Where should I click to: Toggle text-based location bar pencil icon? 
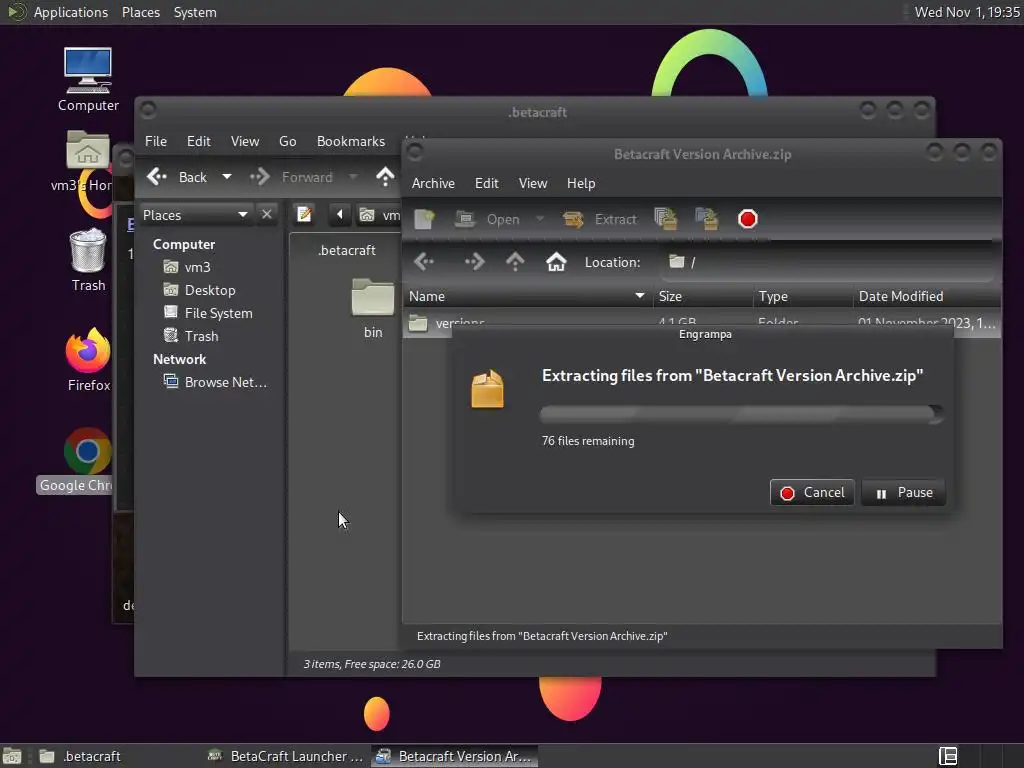click(304, 214)
